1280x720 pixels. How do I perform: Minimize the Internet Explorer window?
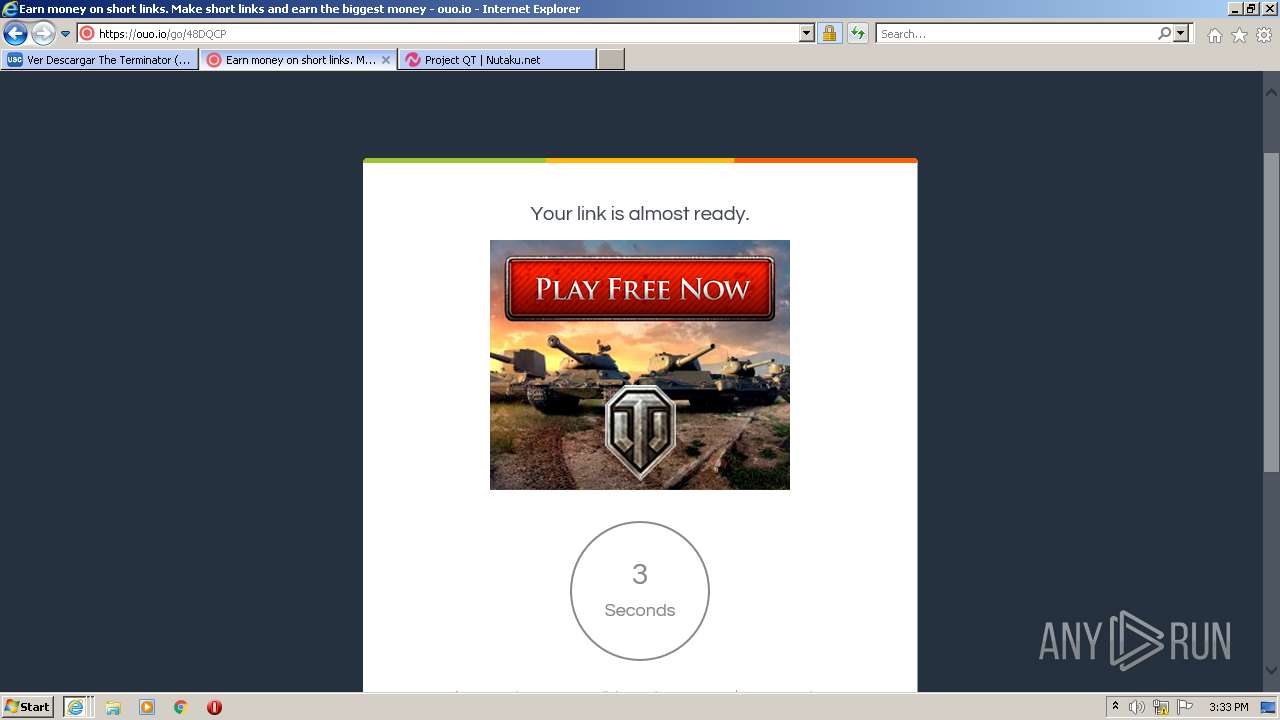click(x=1234, y=8)
